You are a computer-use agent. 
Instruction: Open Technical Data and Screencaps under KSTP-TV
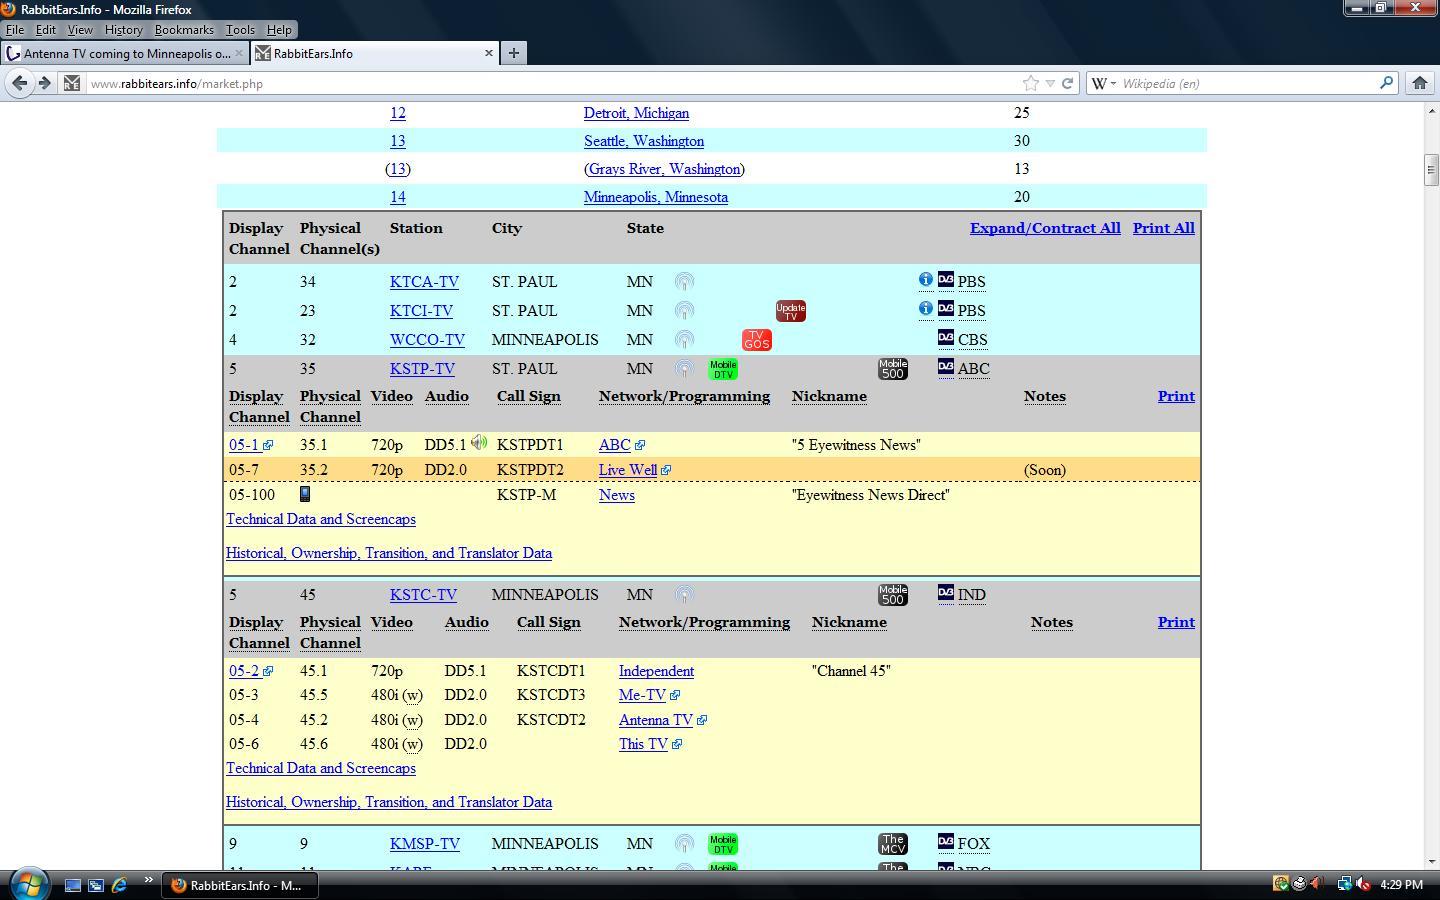pyautogui.click(x=321, y=519)
